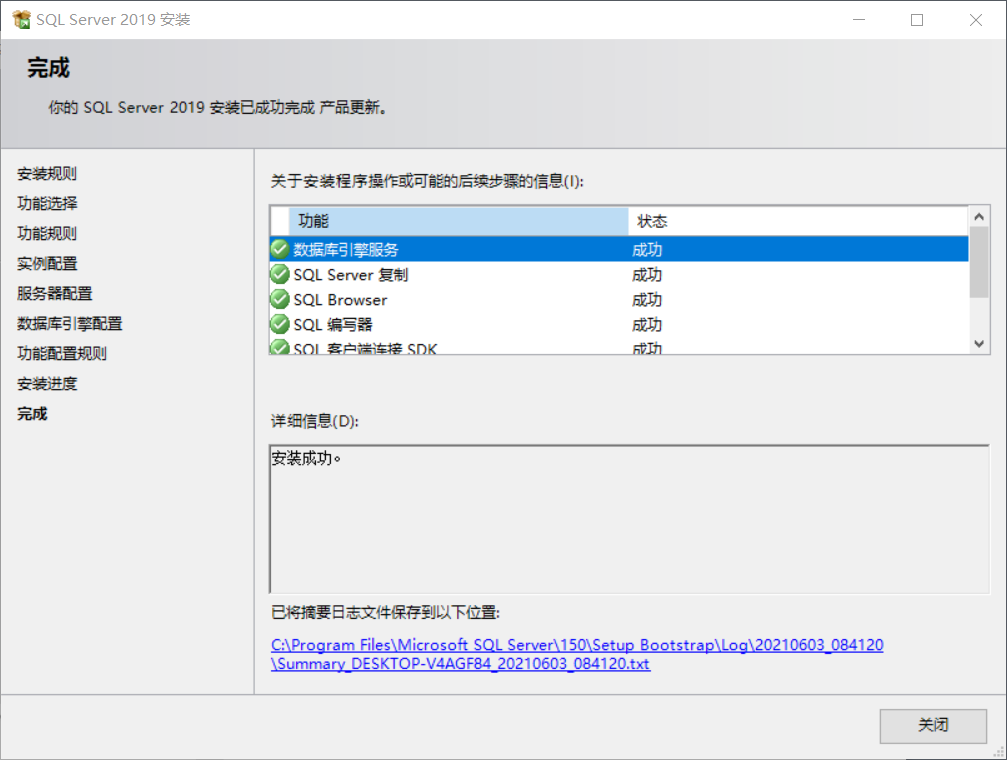Open the summary log file path link
The width and height of the screenshot is (1007, 760).
click(x=577, y=654)
